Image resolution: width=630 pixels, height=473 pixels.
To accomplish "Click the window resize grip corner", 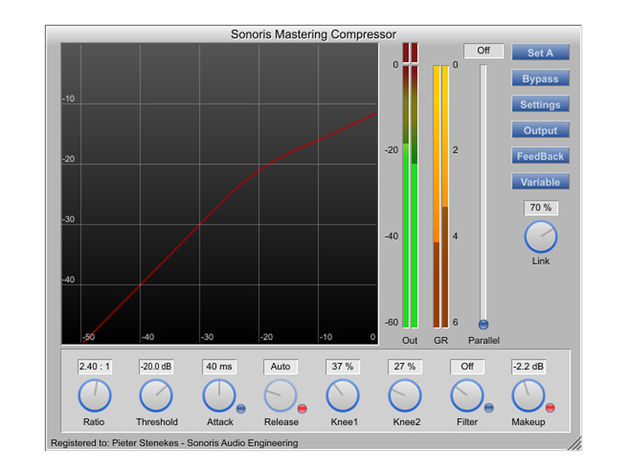I will click(575, 444).
